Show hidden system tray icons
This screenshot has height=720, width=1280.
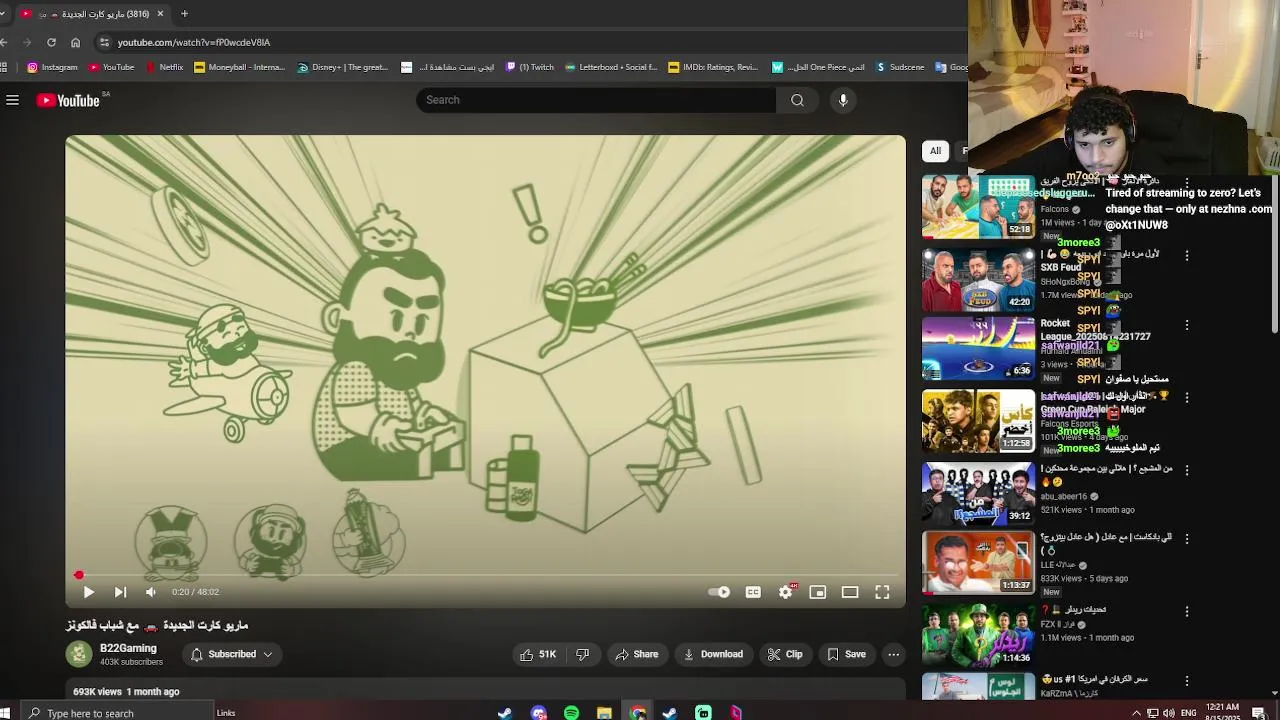click(x=1136, y=713)
